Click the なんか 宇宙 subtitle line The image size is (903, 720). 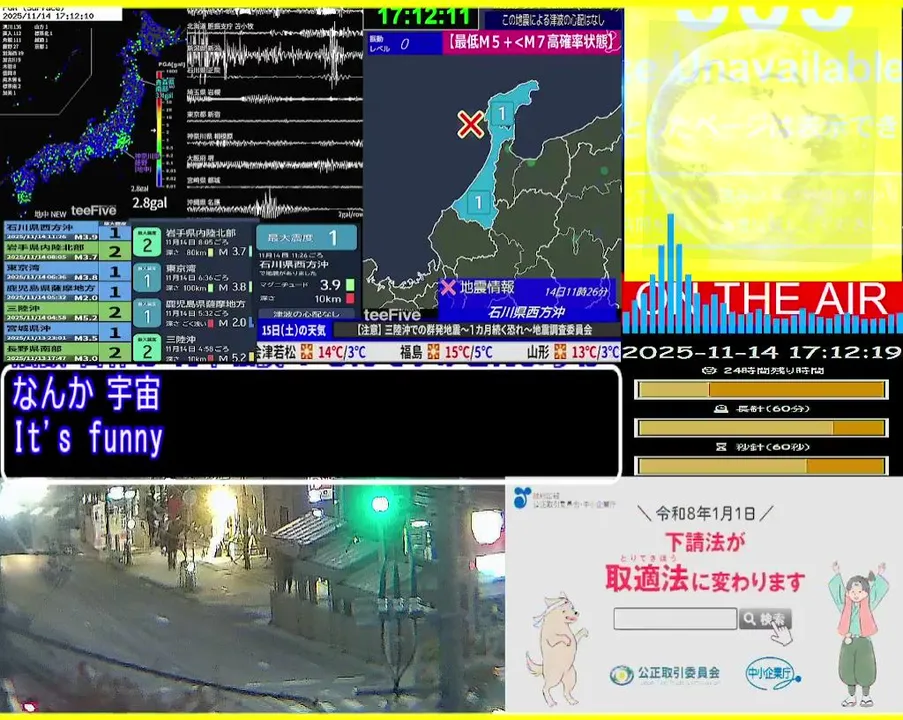86,393
